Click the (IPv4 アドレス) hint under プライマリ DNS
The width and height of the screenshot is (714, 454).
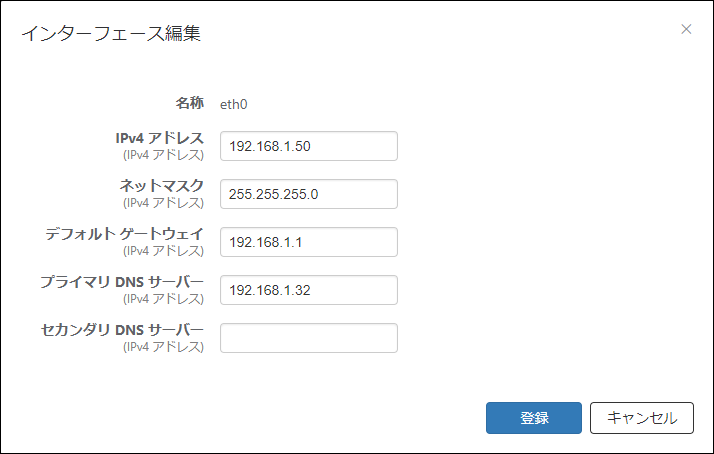click(x=163, y=299)
